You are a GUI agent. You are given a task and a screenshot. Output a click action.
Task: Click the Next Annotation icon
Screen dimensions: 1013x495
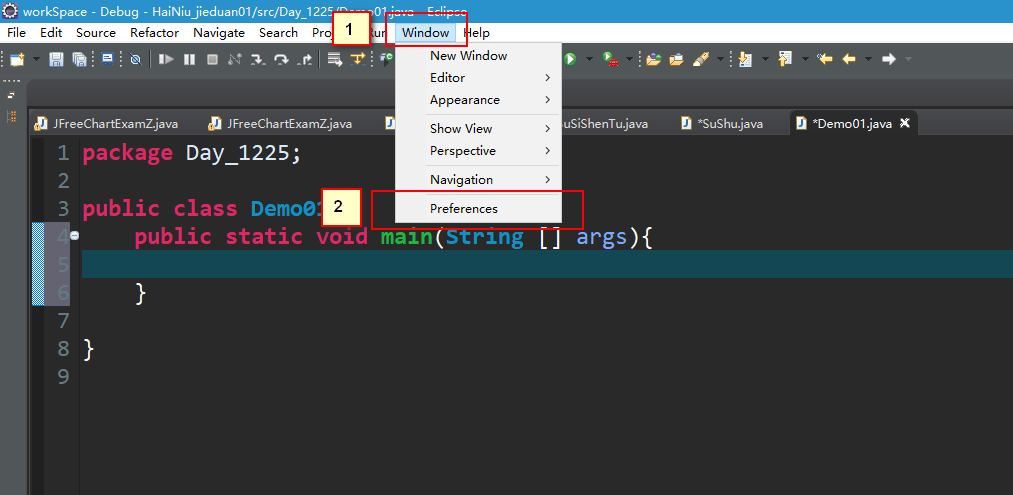click(745, 59)
